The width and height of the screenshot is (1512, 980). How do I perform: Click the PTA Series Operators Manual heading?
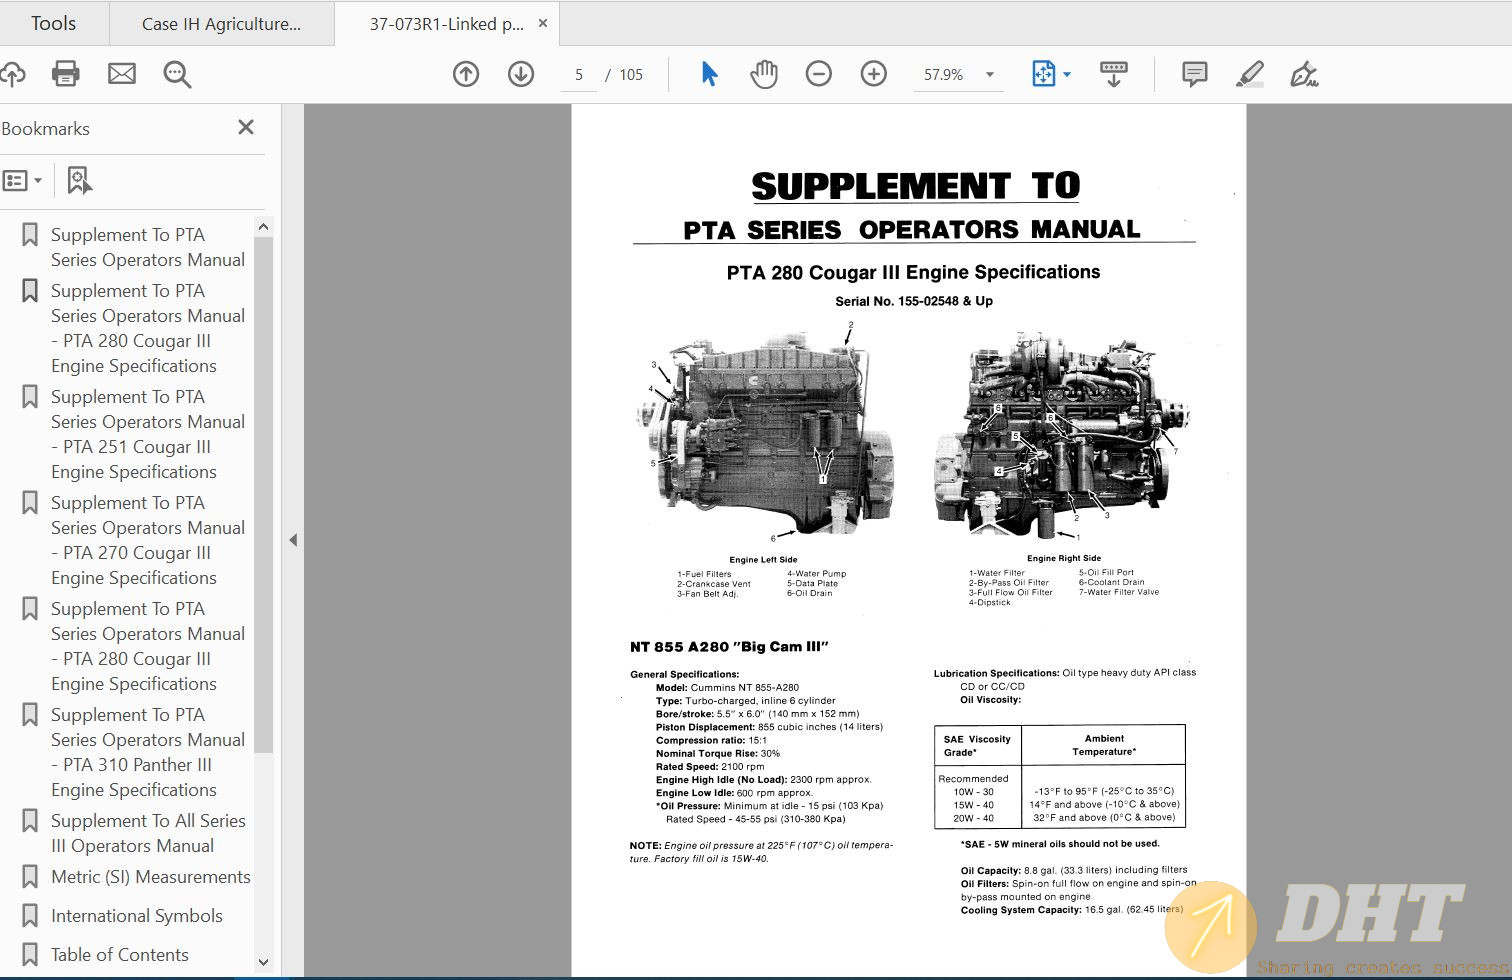pos(912,230)
